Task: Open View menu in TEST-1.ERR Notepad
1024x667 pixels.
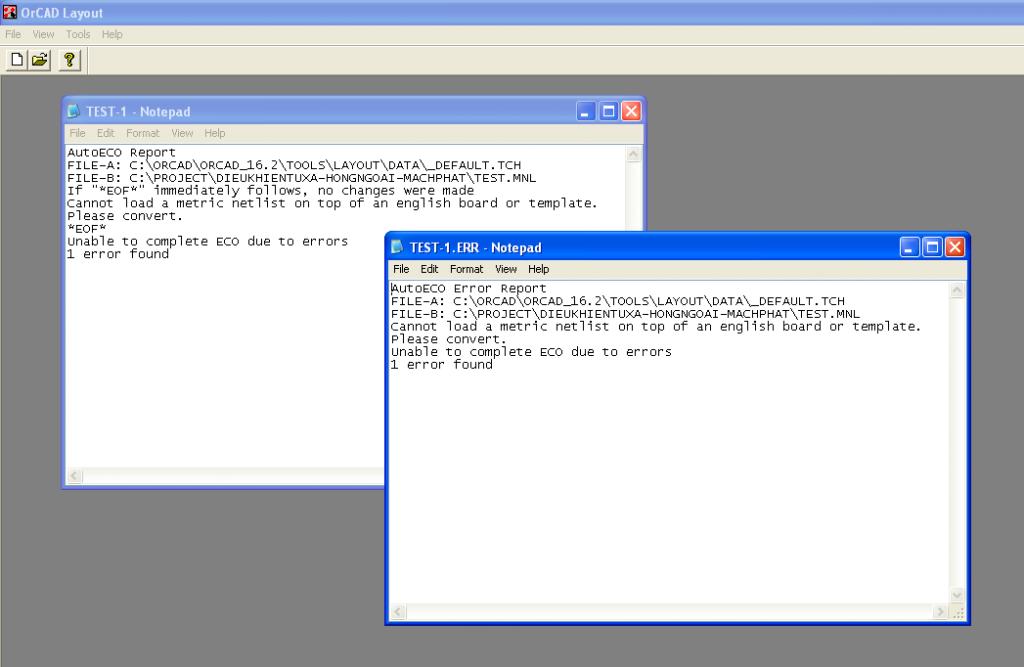Action: 505,269
